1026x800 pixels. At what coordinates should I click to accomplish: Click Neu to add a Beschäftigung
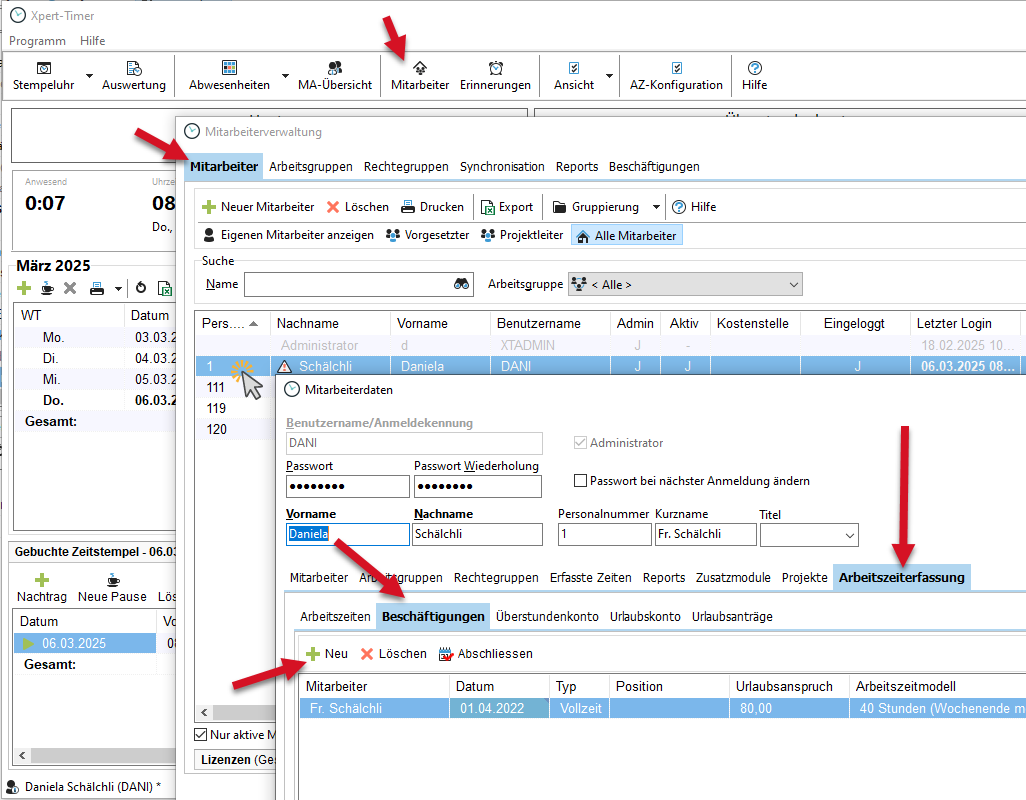326,653
